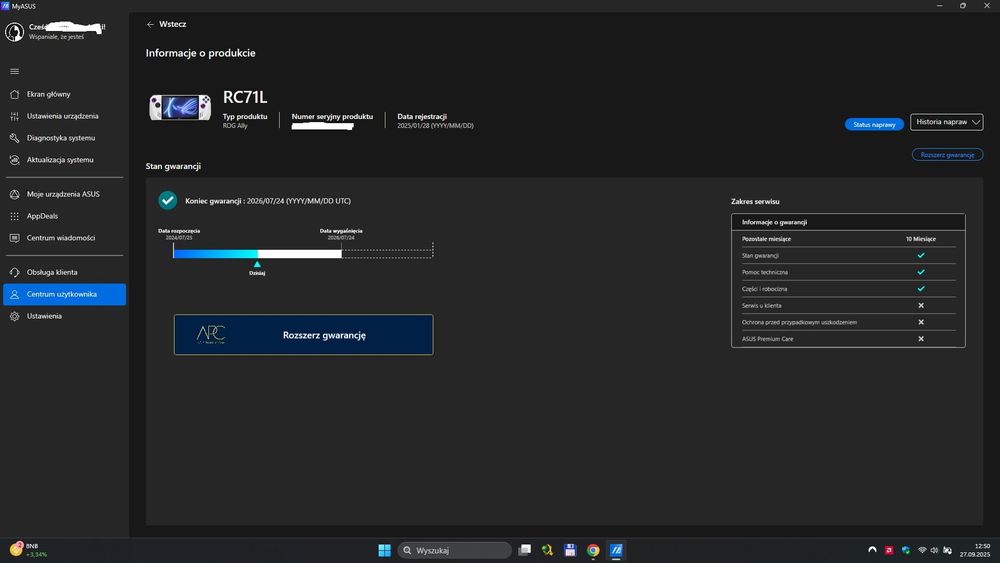Screen dimensions: 1000x563
Task: Click the Numer seryjny produktu label
Action: (332, 117)
